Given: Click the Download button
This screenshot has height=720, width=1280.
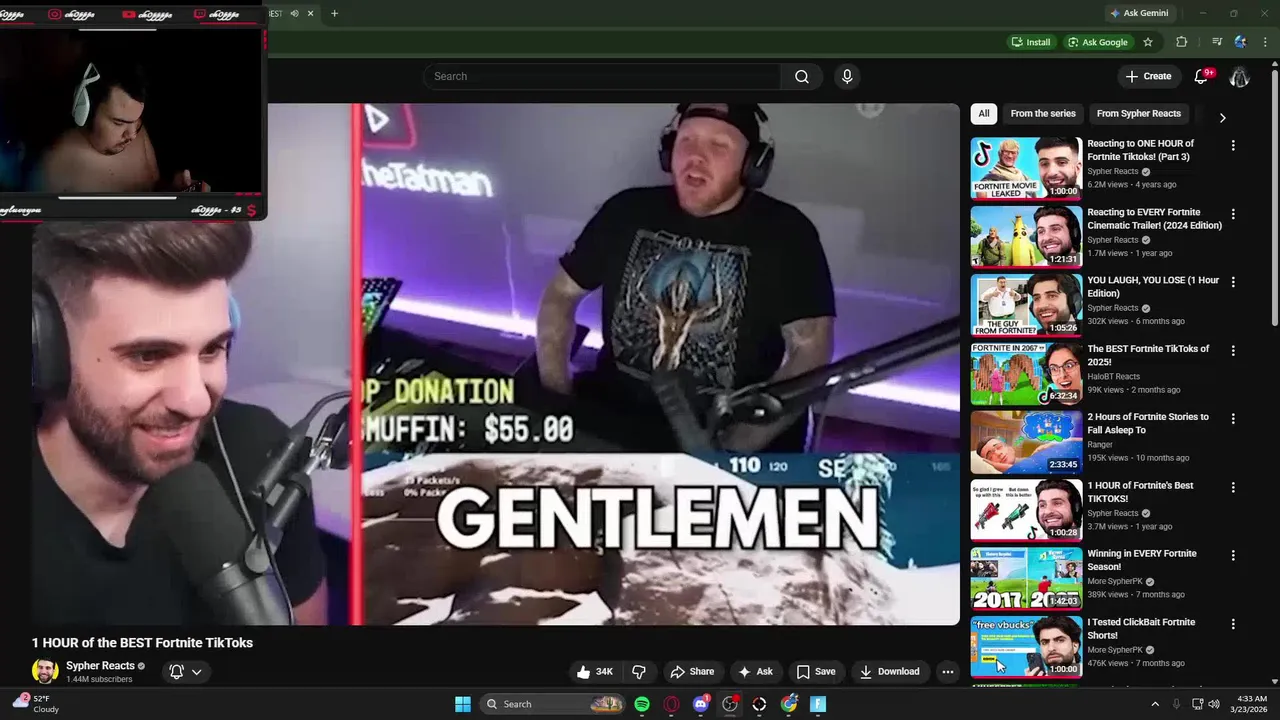Looking at the screenshot, I should point(889,672).
